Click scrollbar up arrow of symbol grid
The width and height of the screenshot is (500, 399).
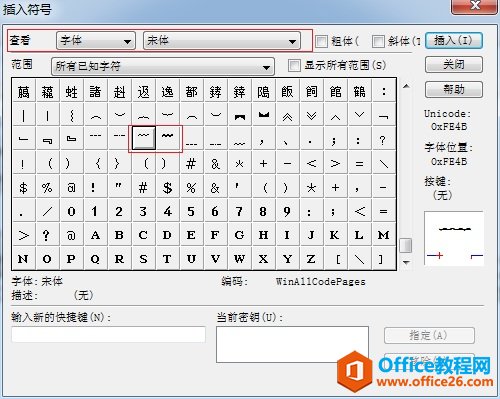[406, 86]
